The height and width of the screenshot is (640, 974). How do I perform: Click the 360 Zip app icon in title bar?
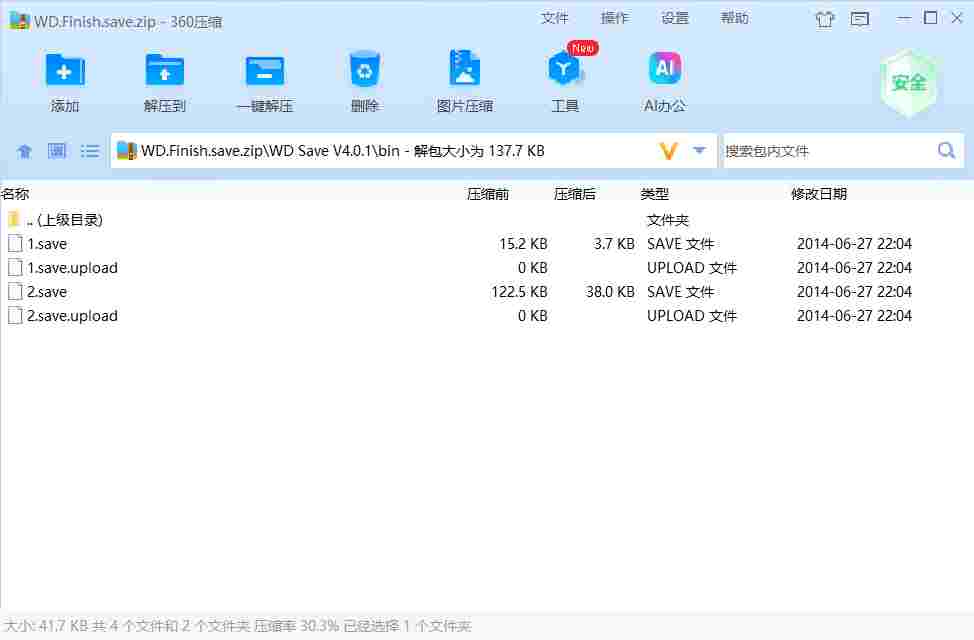(19, 21)
